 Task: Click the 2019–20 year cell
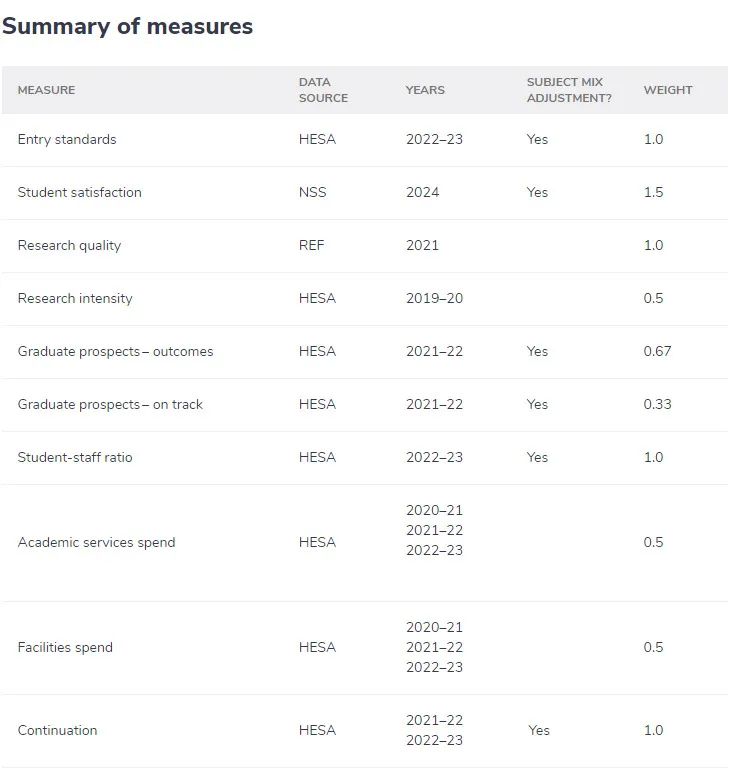tap(434, 299)
